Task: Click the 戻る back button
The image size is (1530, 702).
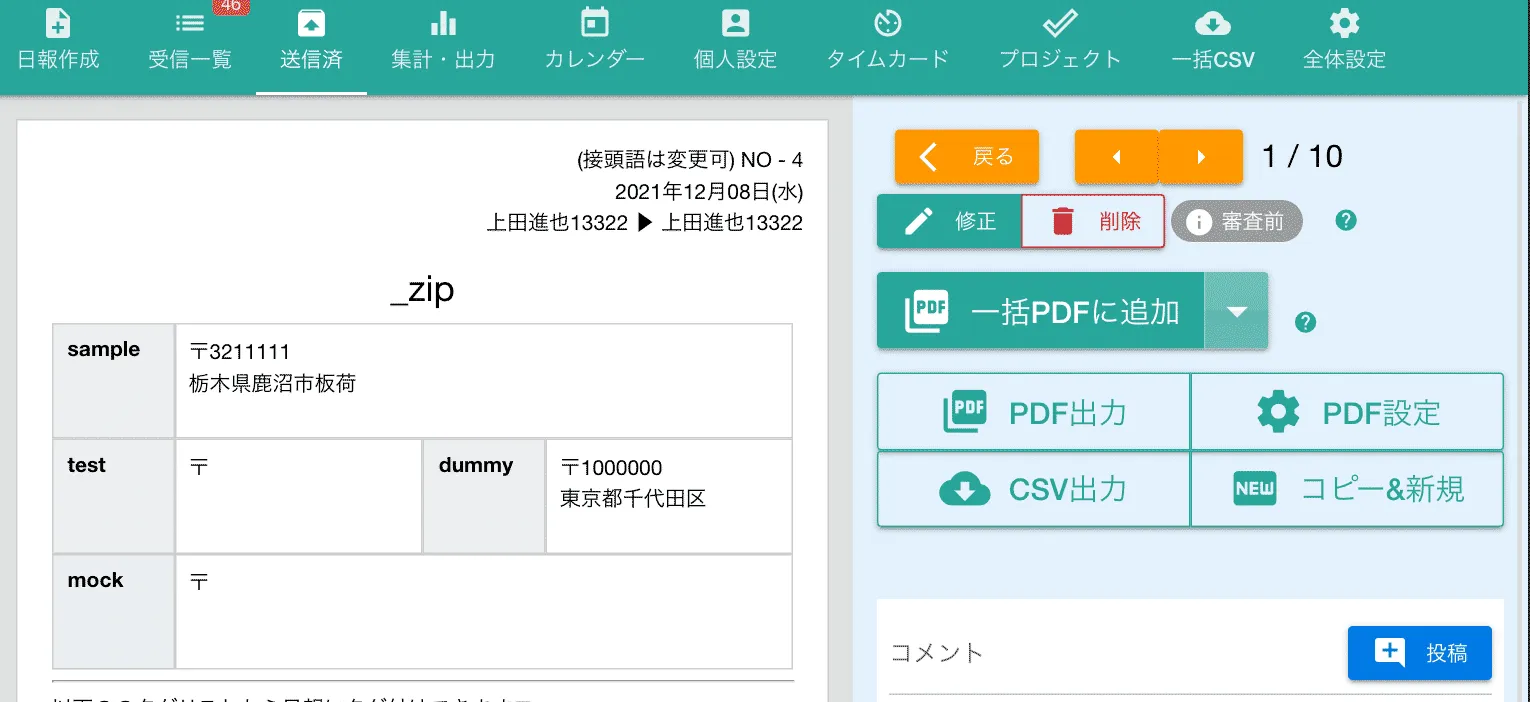Action: [965, 157]
